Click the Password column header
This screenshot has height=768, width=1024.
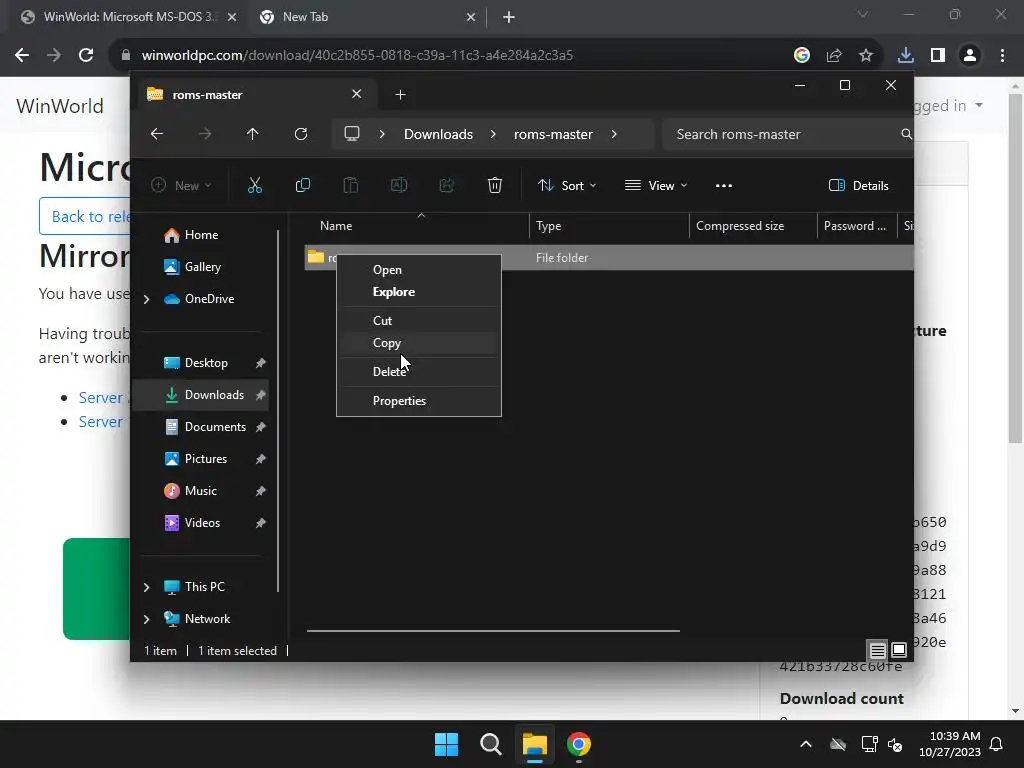(857, 226)
